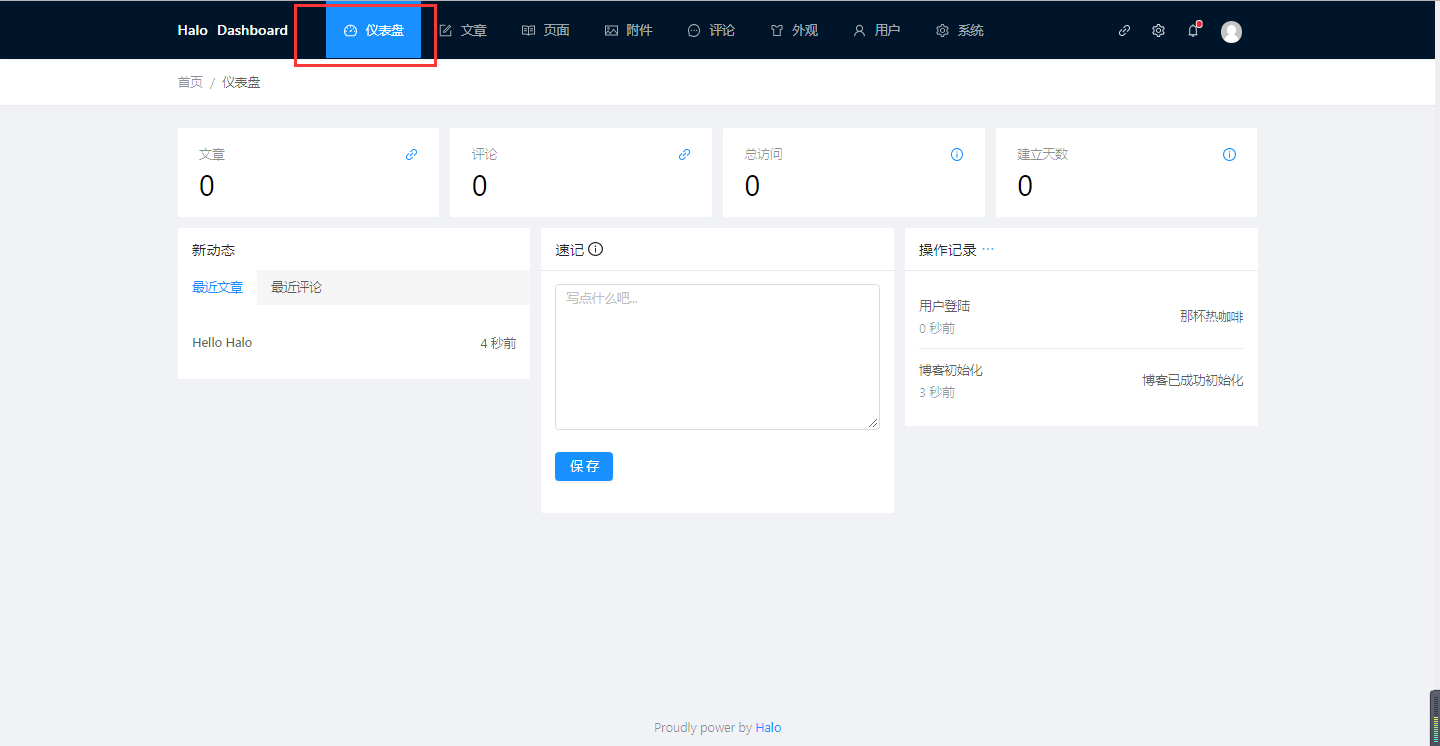Click the link icon in top header

(x=1124, y=31)
